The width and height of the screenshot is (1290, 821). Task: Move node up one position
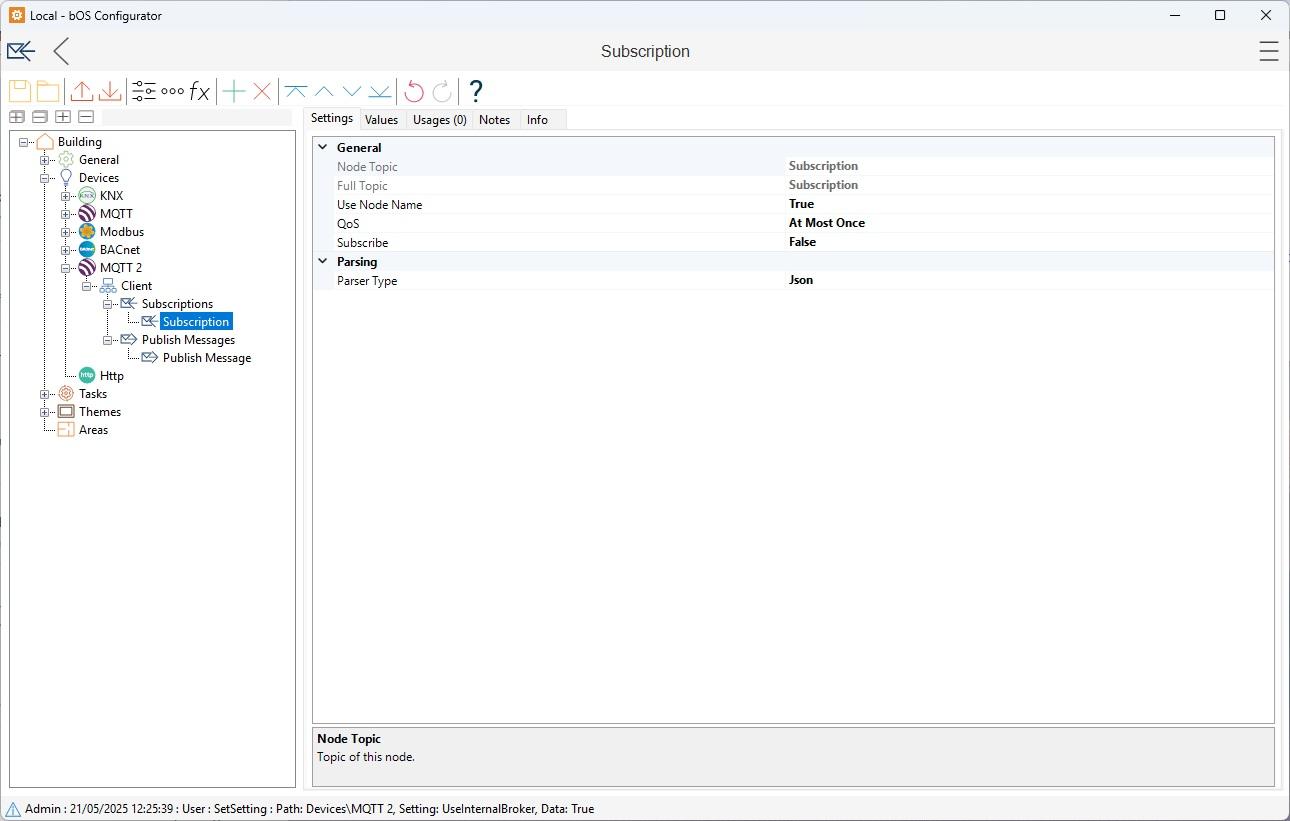[x=324, y=91]
